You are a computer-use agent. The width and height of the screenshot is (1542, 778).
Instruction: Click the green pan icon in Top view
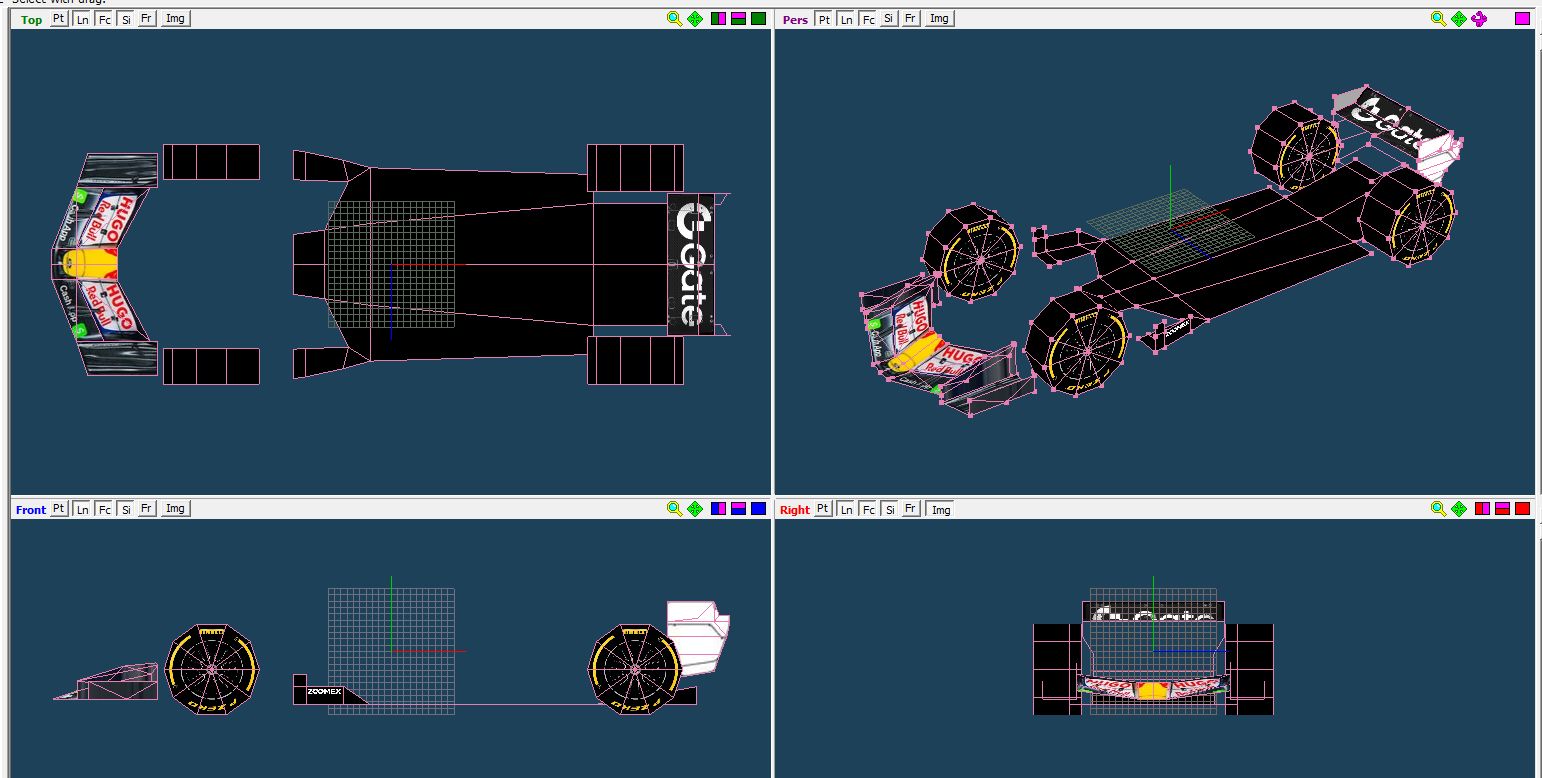tap(696, 19)
